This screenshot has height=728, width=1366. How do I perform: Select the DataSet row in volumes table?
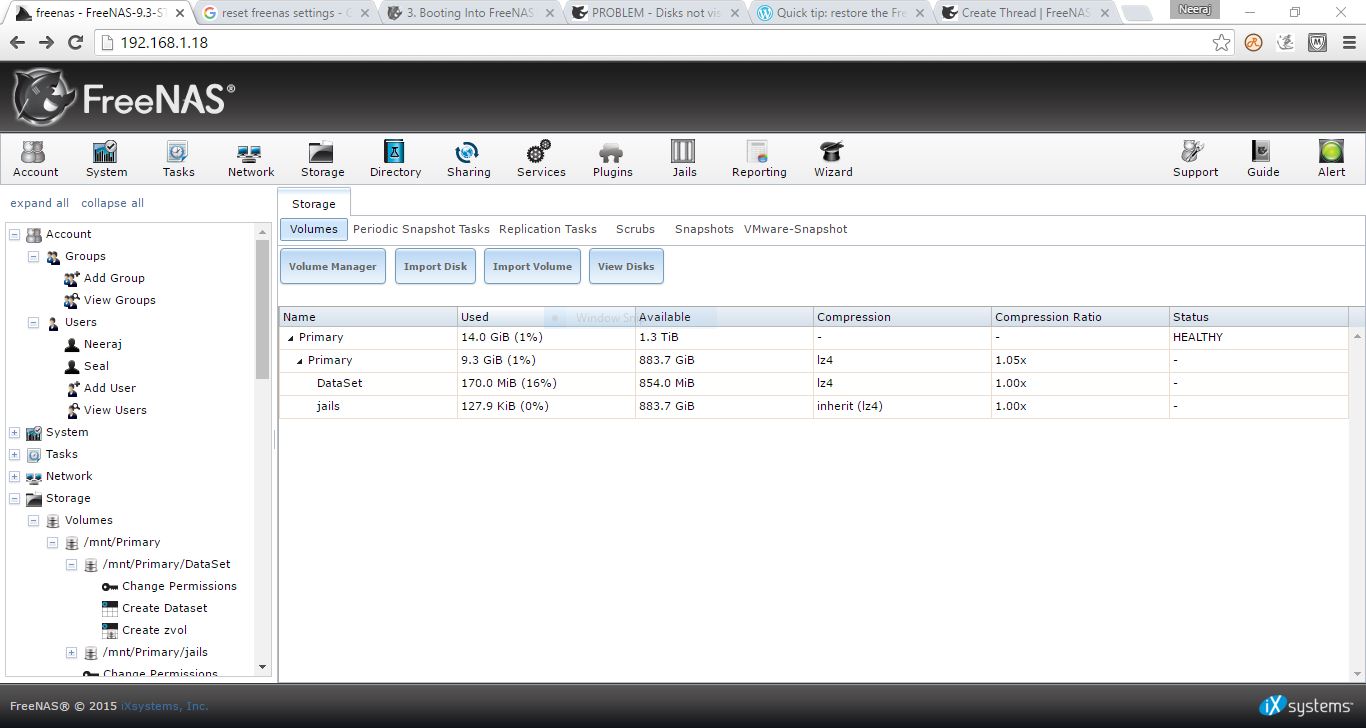(x=813, y=383)
